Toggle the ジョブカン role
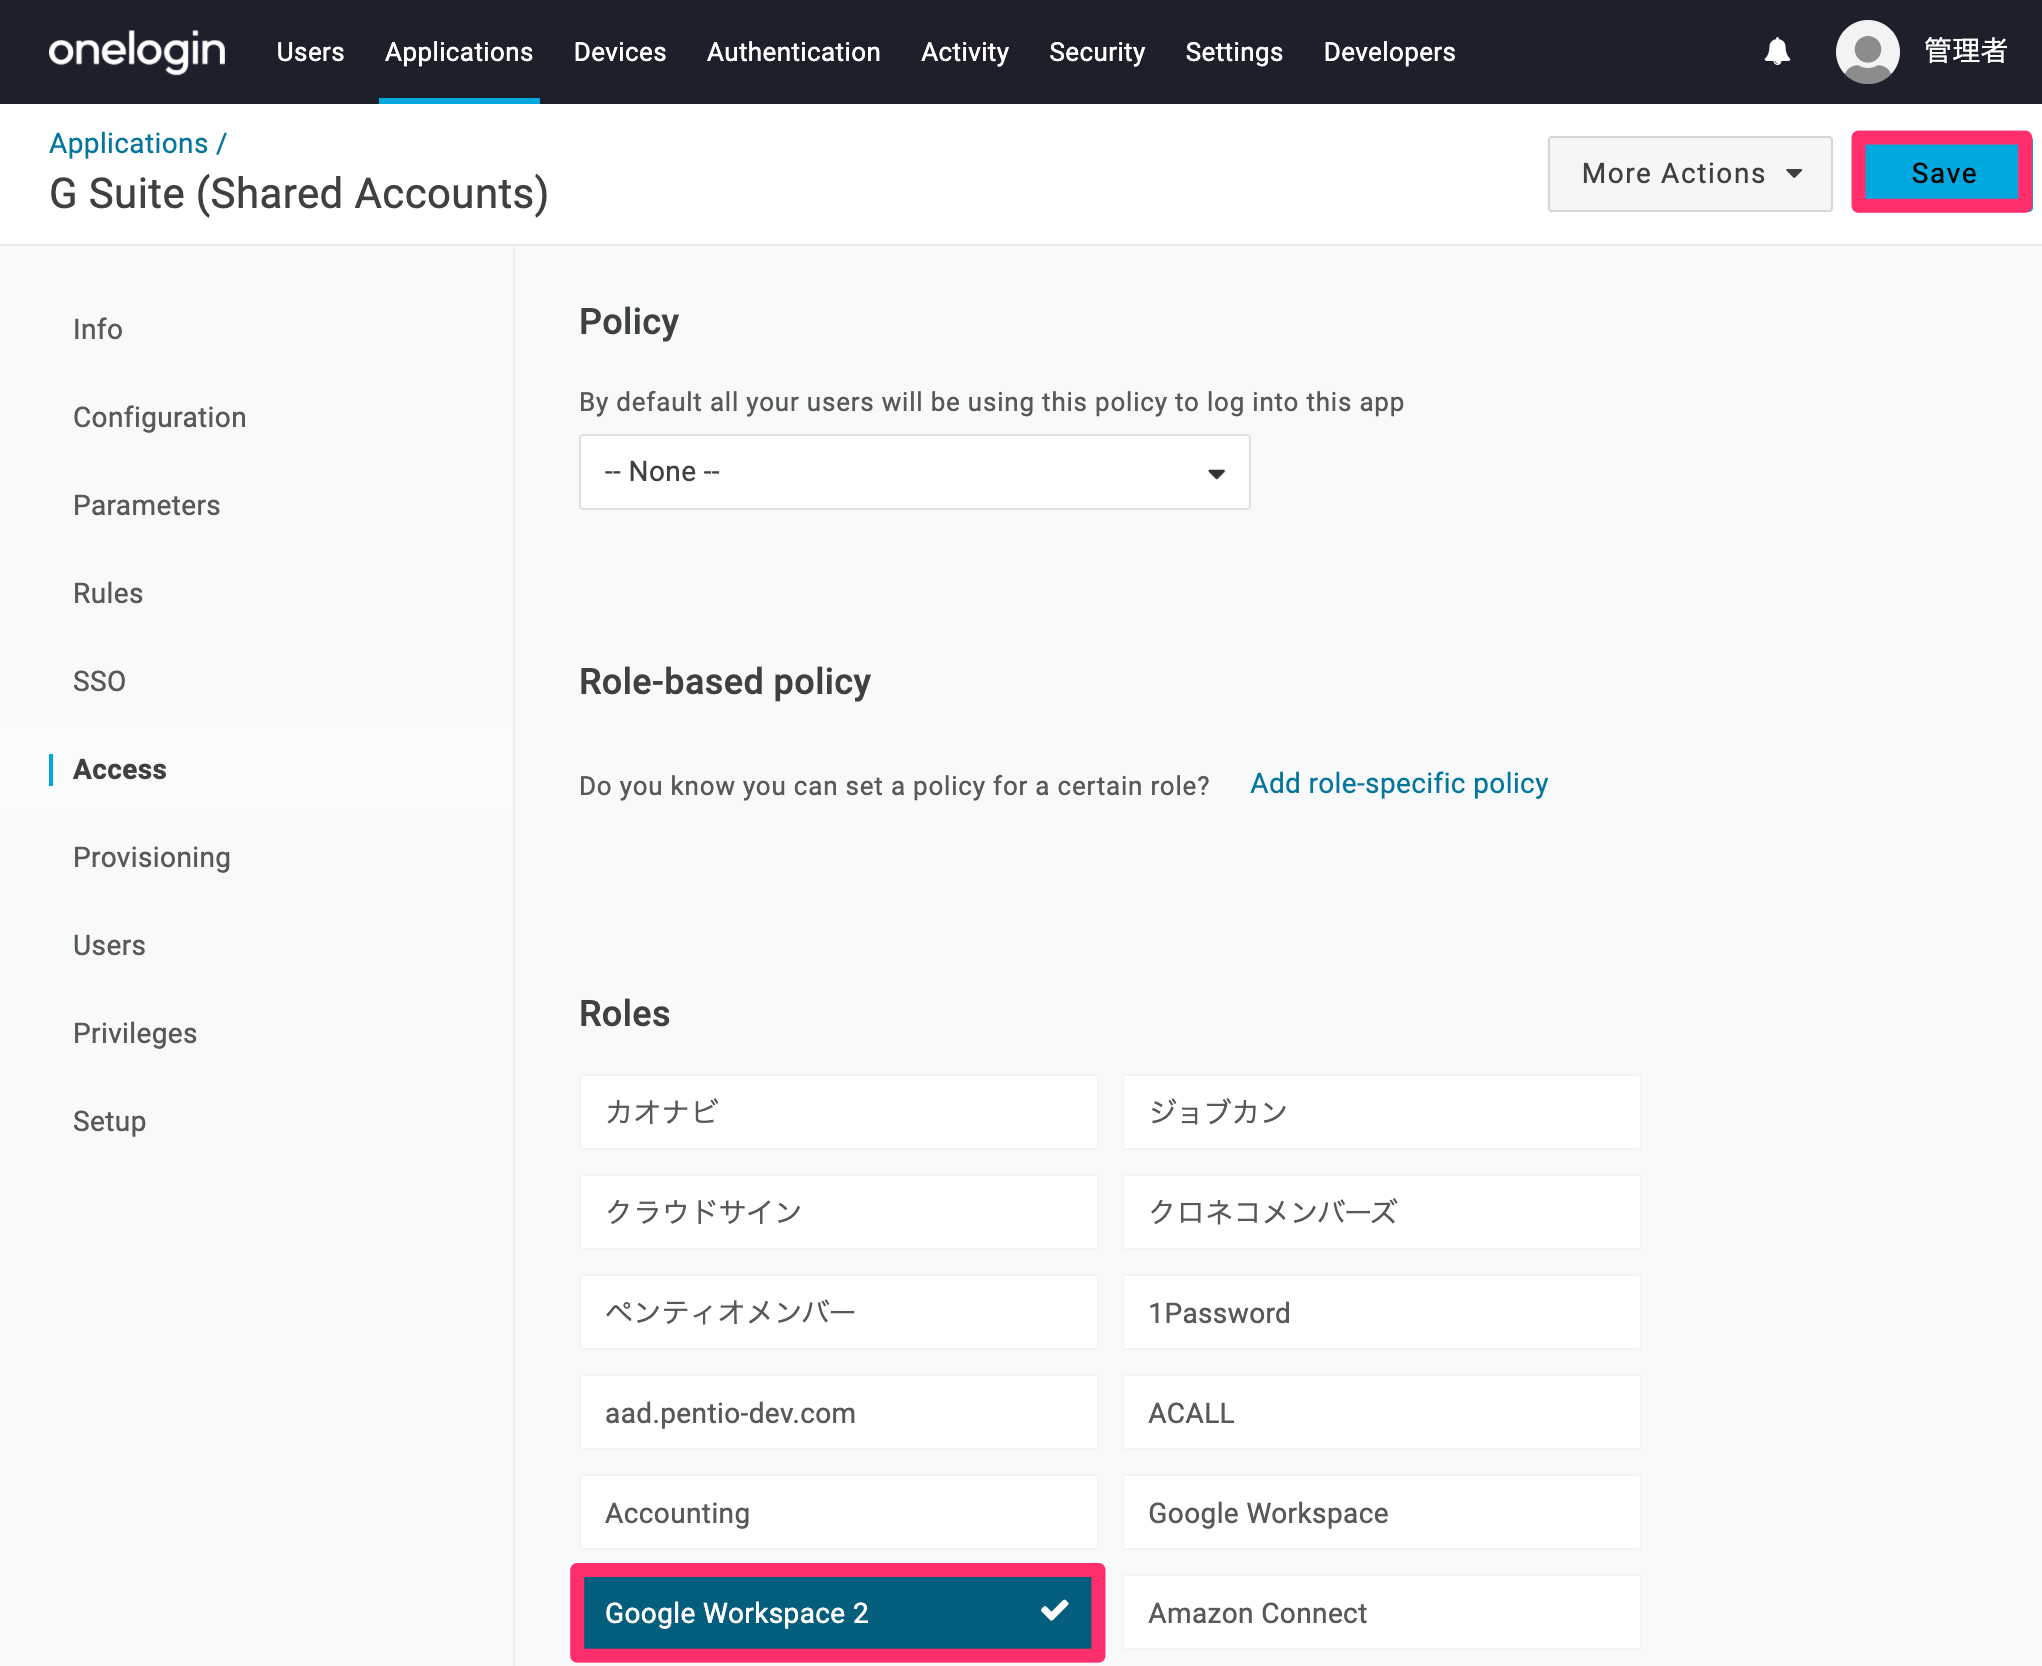Image resolution: width=2042 pixels, height=1666 pixels. click(x=1381, y=1112)
